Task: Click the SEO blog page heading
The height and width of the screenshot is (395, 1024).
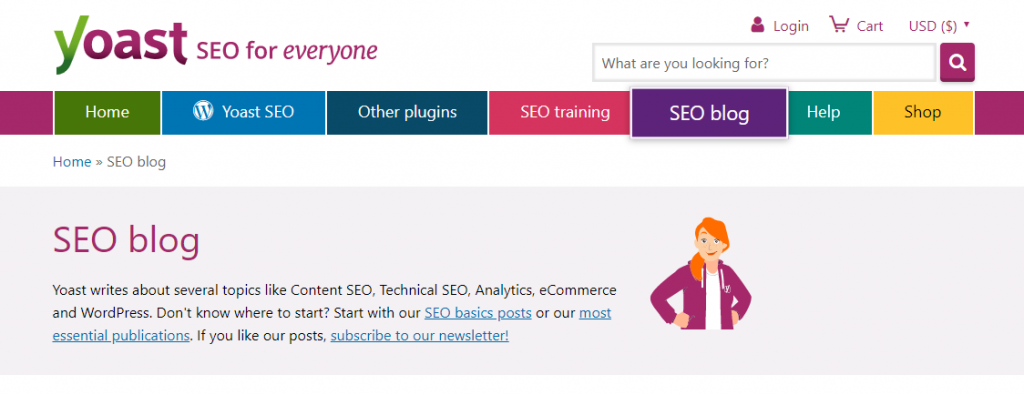Action: pyautogui.click(x=126, y=241)
